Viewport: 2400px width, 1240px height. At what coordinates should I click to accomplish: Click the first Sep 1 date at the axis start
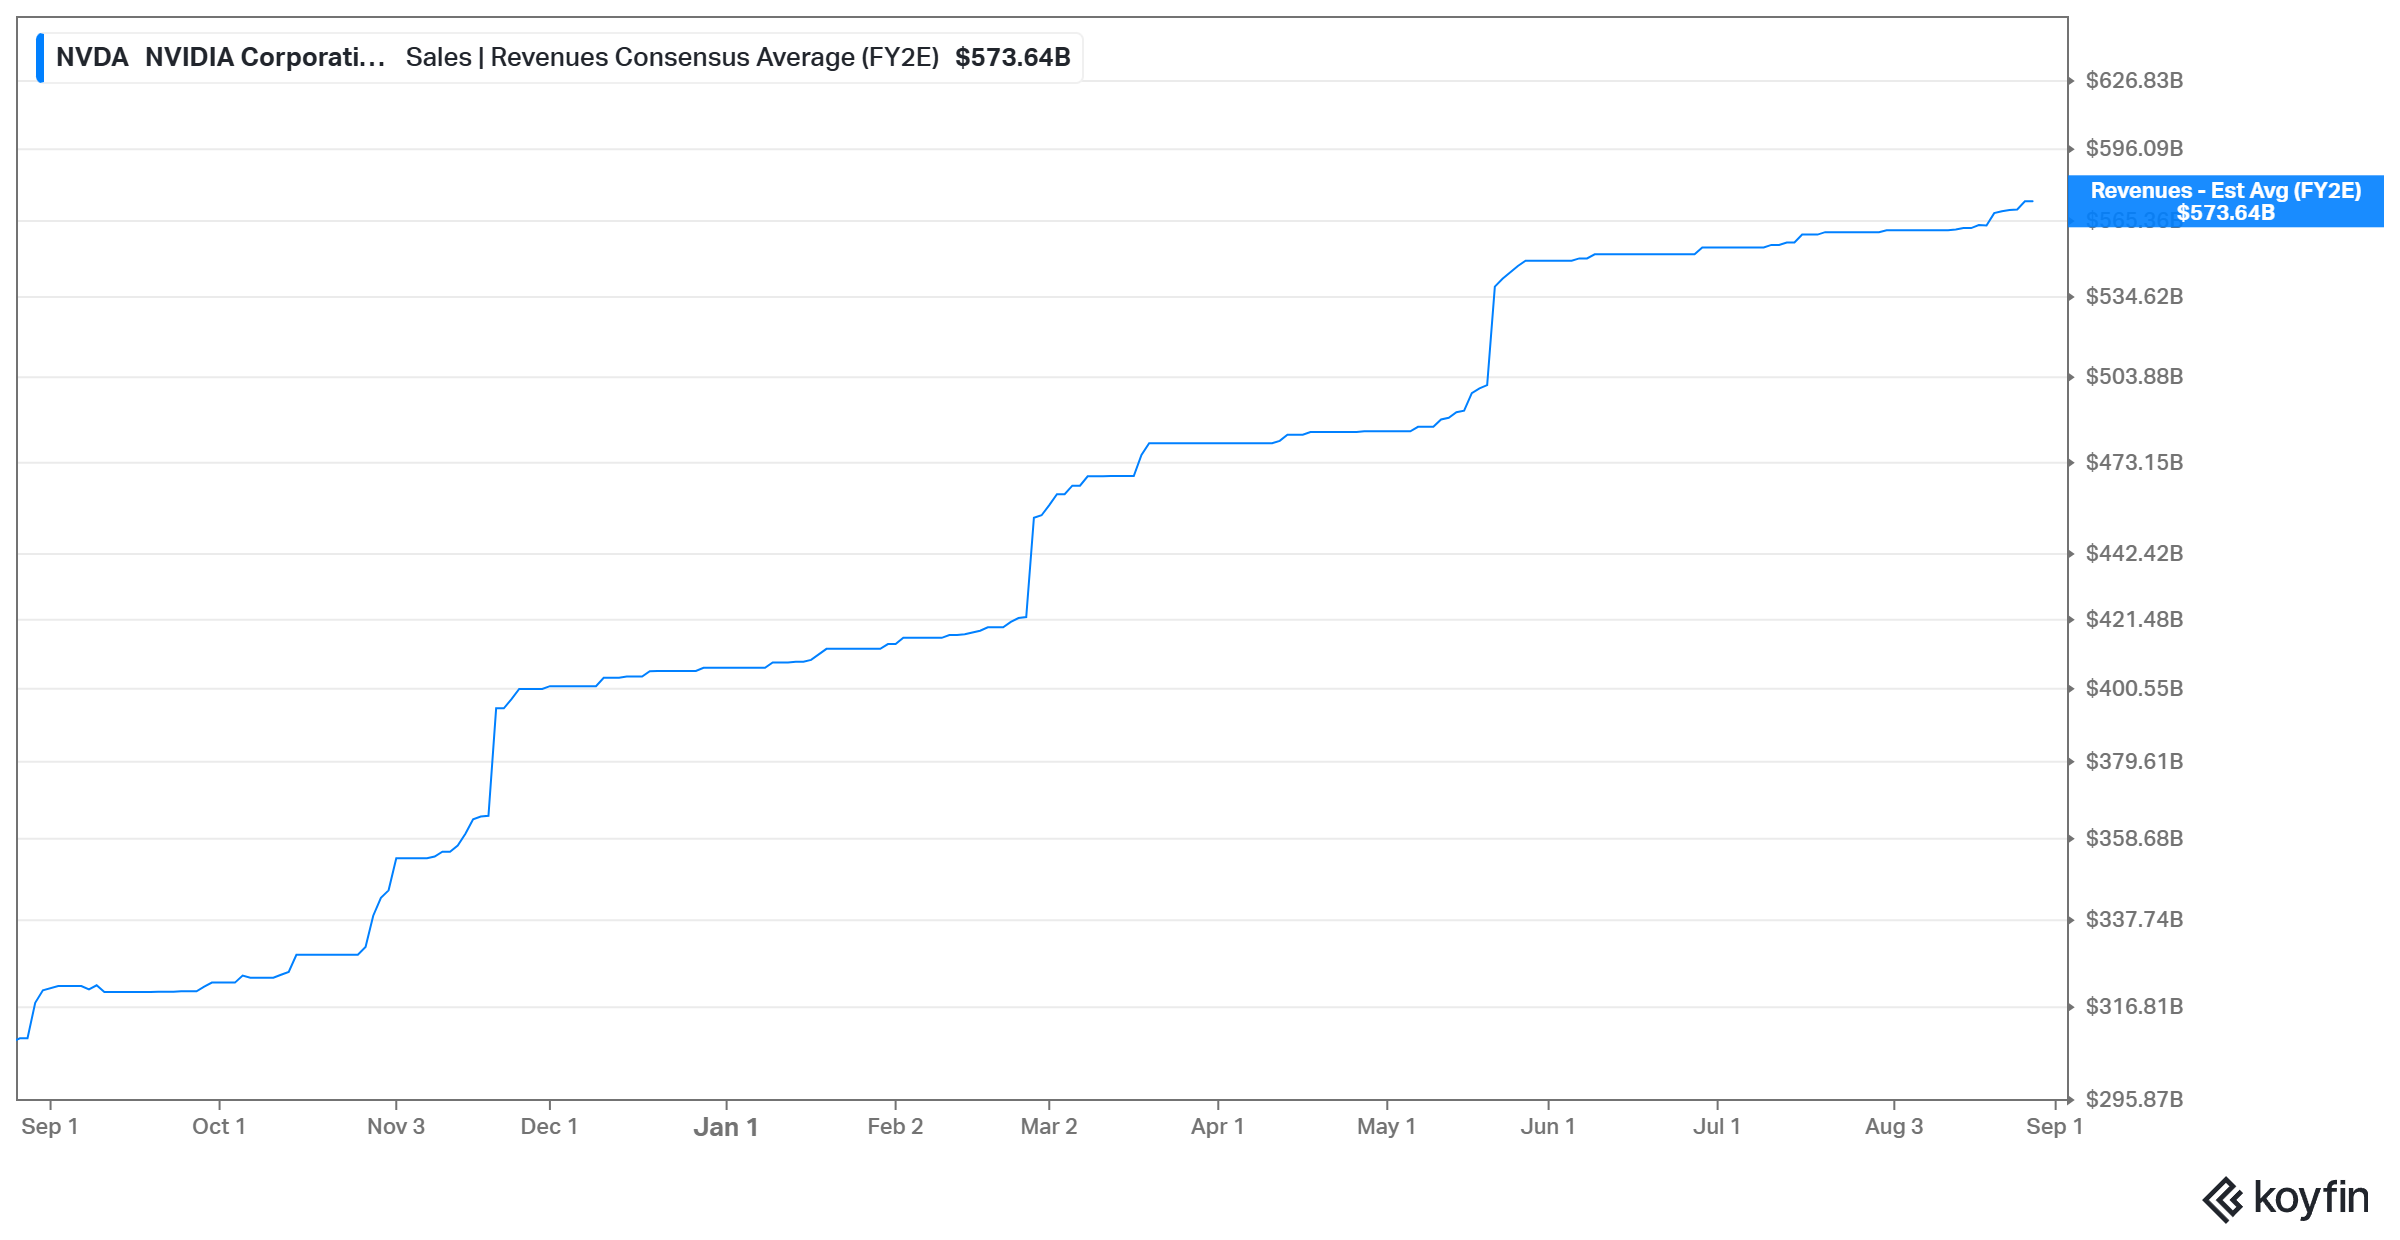coord(50,1127)
